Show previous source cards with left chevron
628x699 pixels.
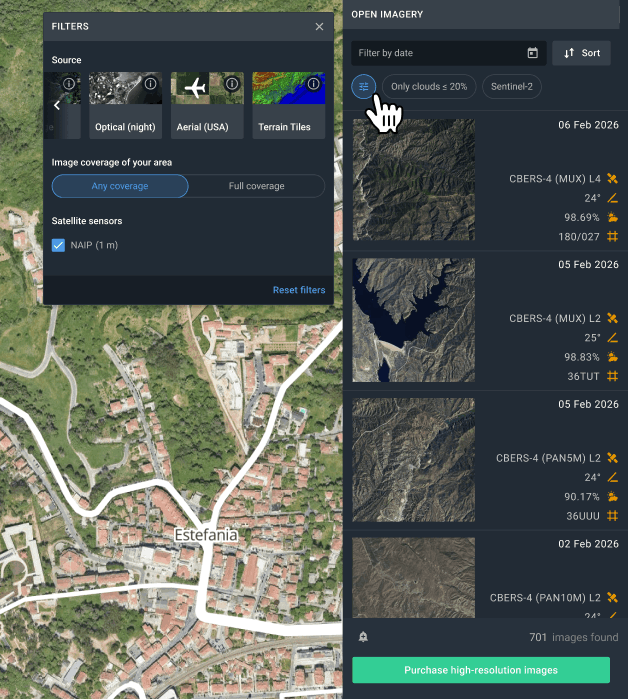(x=57, y=105)
